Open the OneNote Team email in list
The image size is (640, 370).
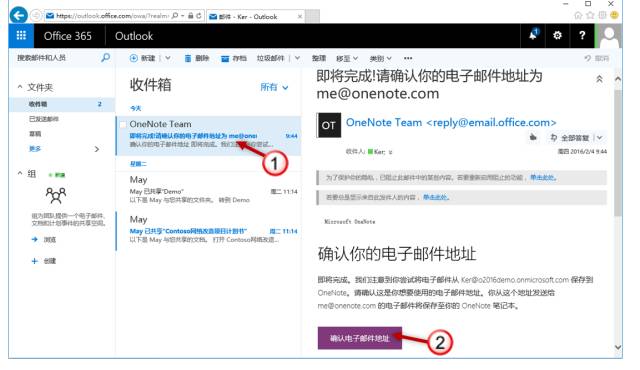tap(209, 135)
